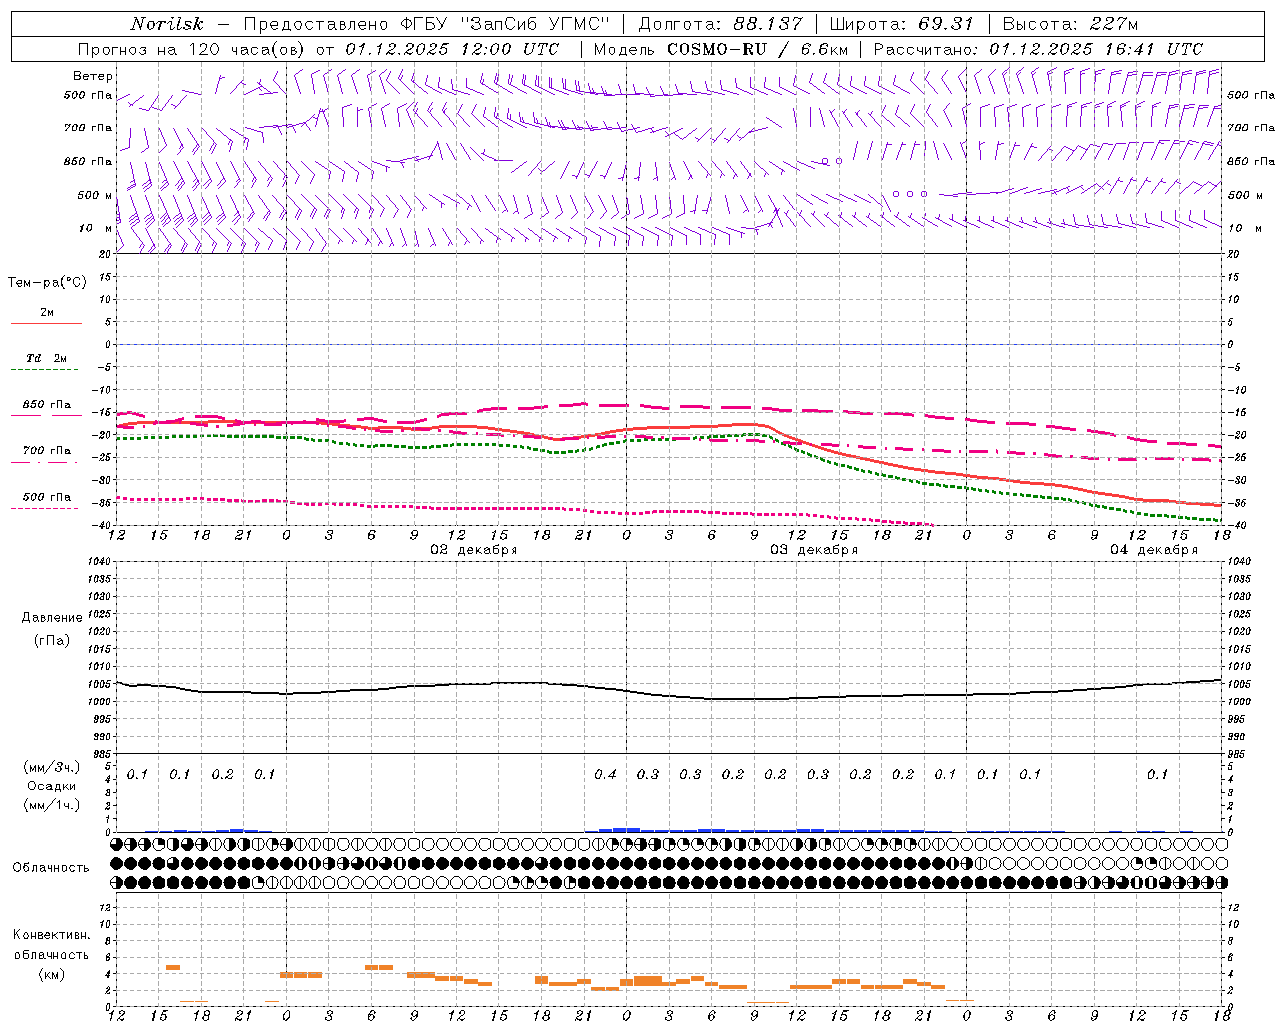The width and height of the screenshot is (1280, 1024).
Task: Click the (мм/1ч.) precipitation unit label
Action: [x=52, y=805]
